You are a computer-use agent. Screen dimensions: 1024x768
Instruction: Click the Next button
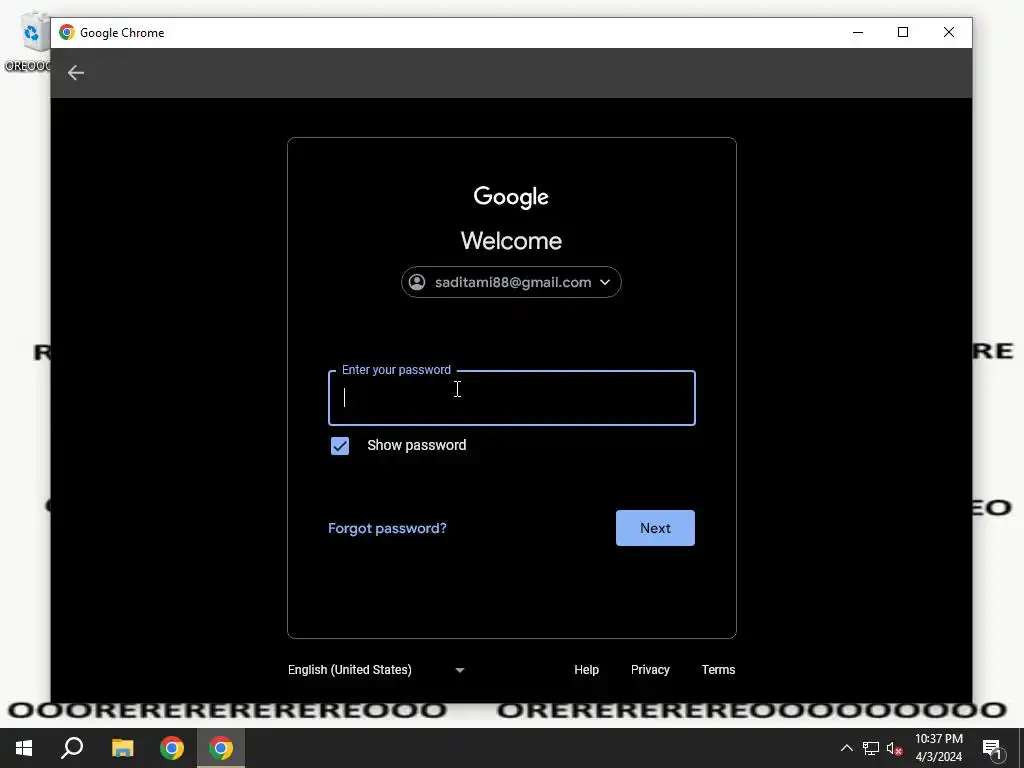click(x=655, y=528)
